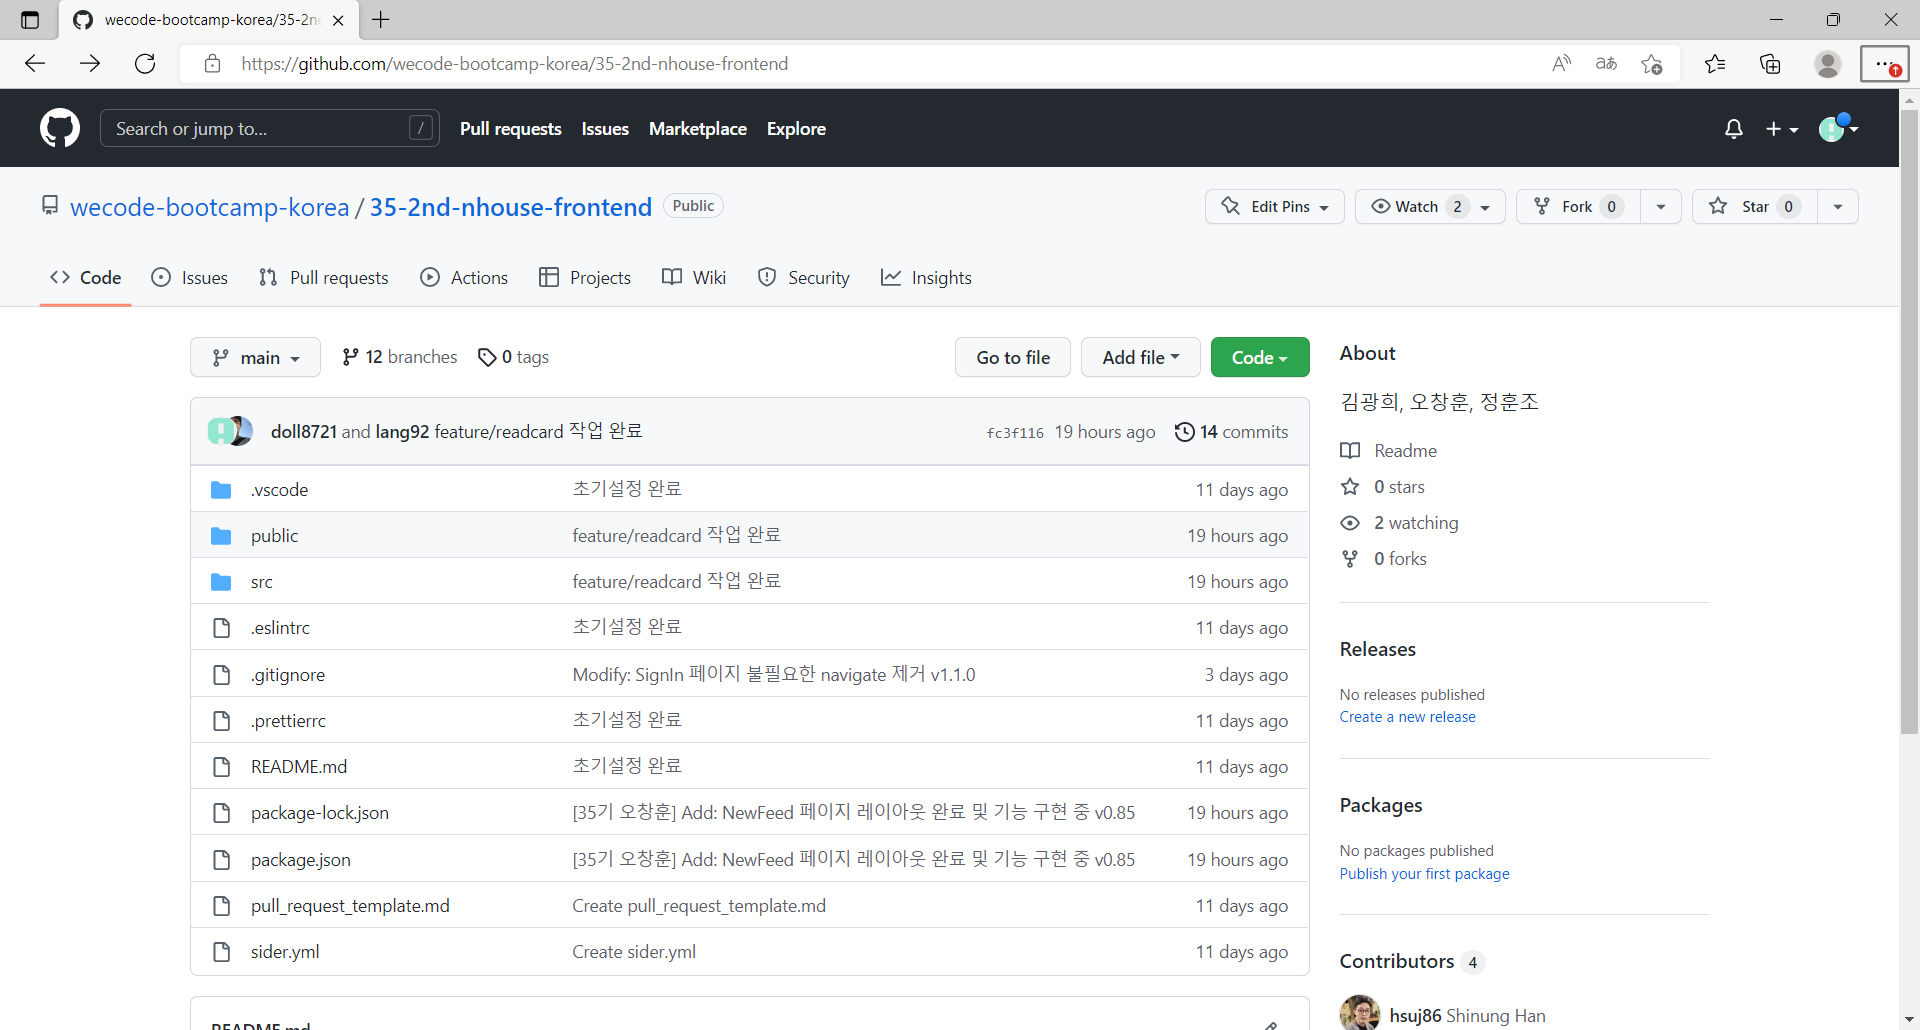Screen dimensions: 1920x1030
Task: Add page to Collections in the browser
Action: click(1770, 63)
